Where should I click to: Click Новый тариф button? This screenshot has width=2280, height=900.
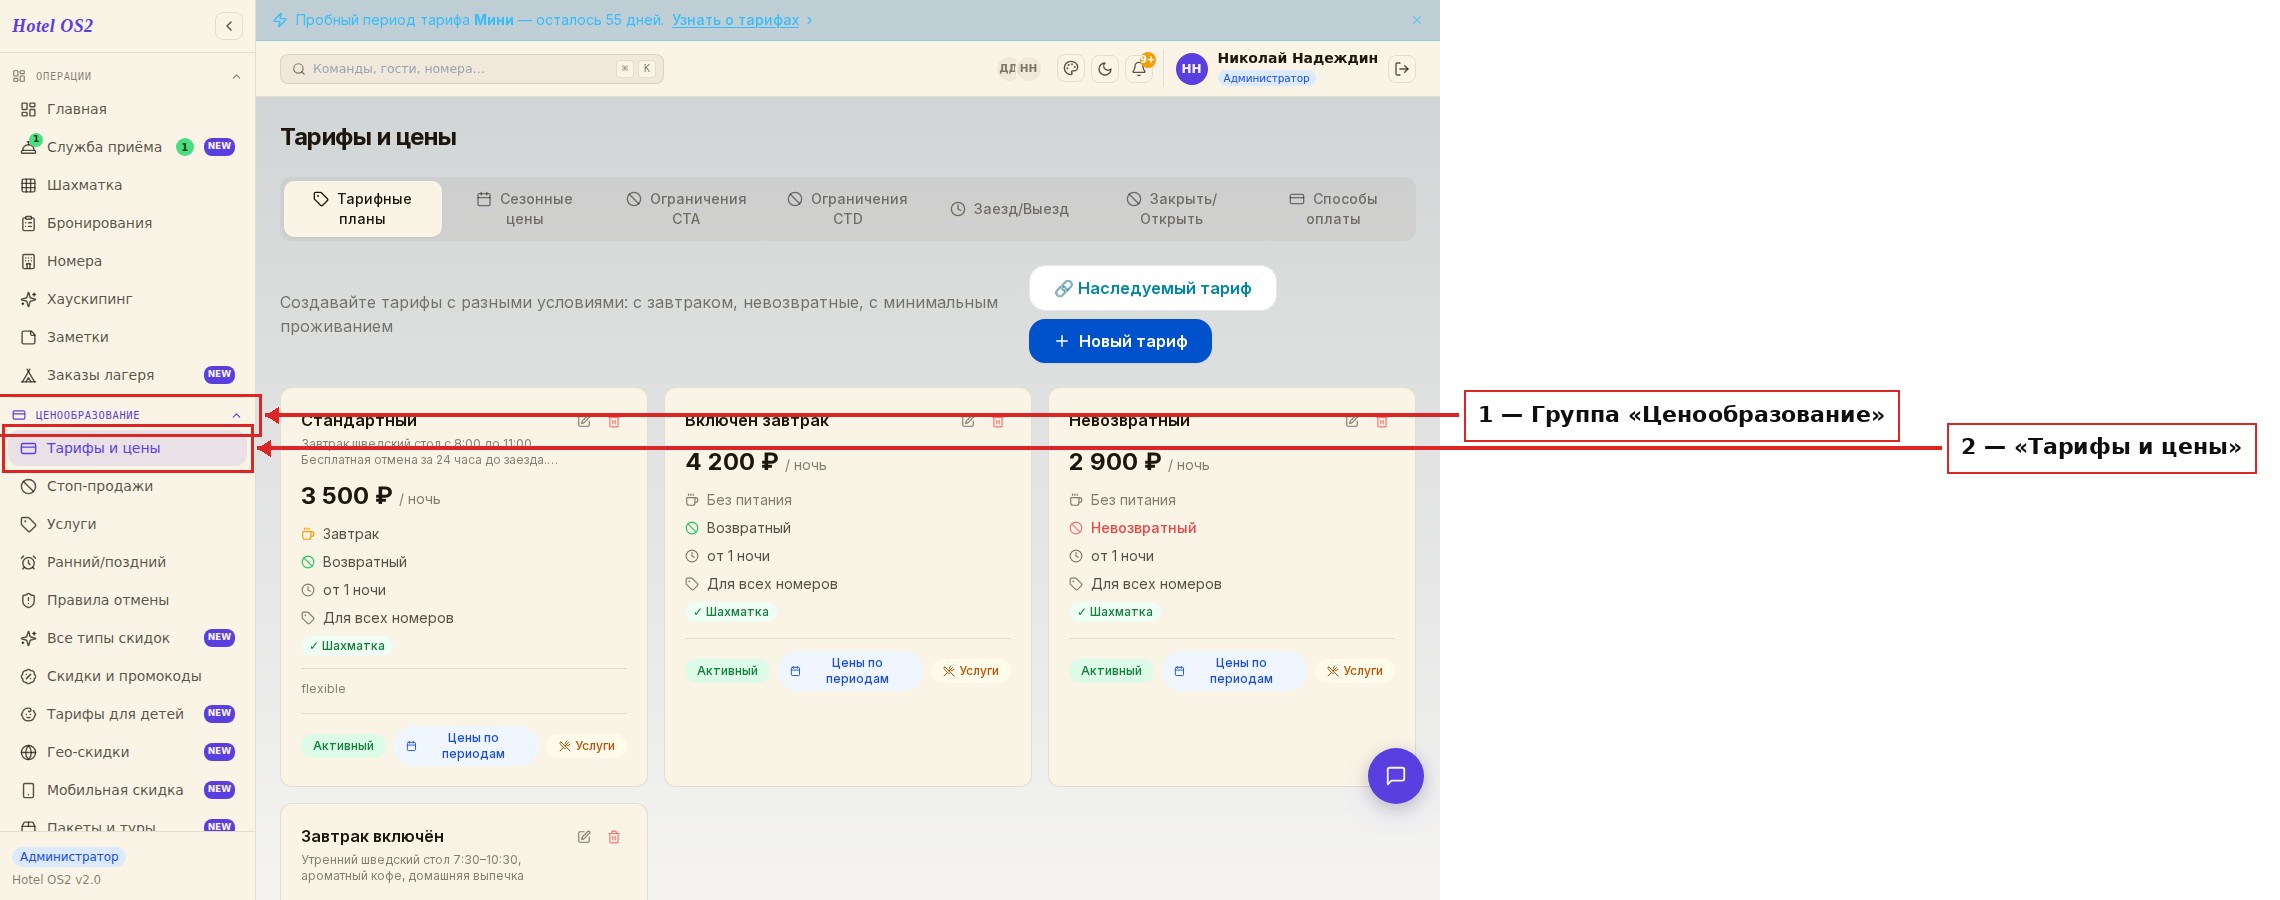(1120, 341)
